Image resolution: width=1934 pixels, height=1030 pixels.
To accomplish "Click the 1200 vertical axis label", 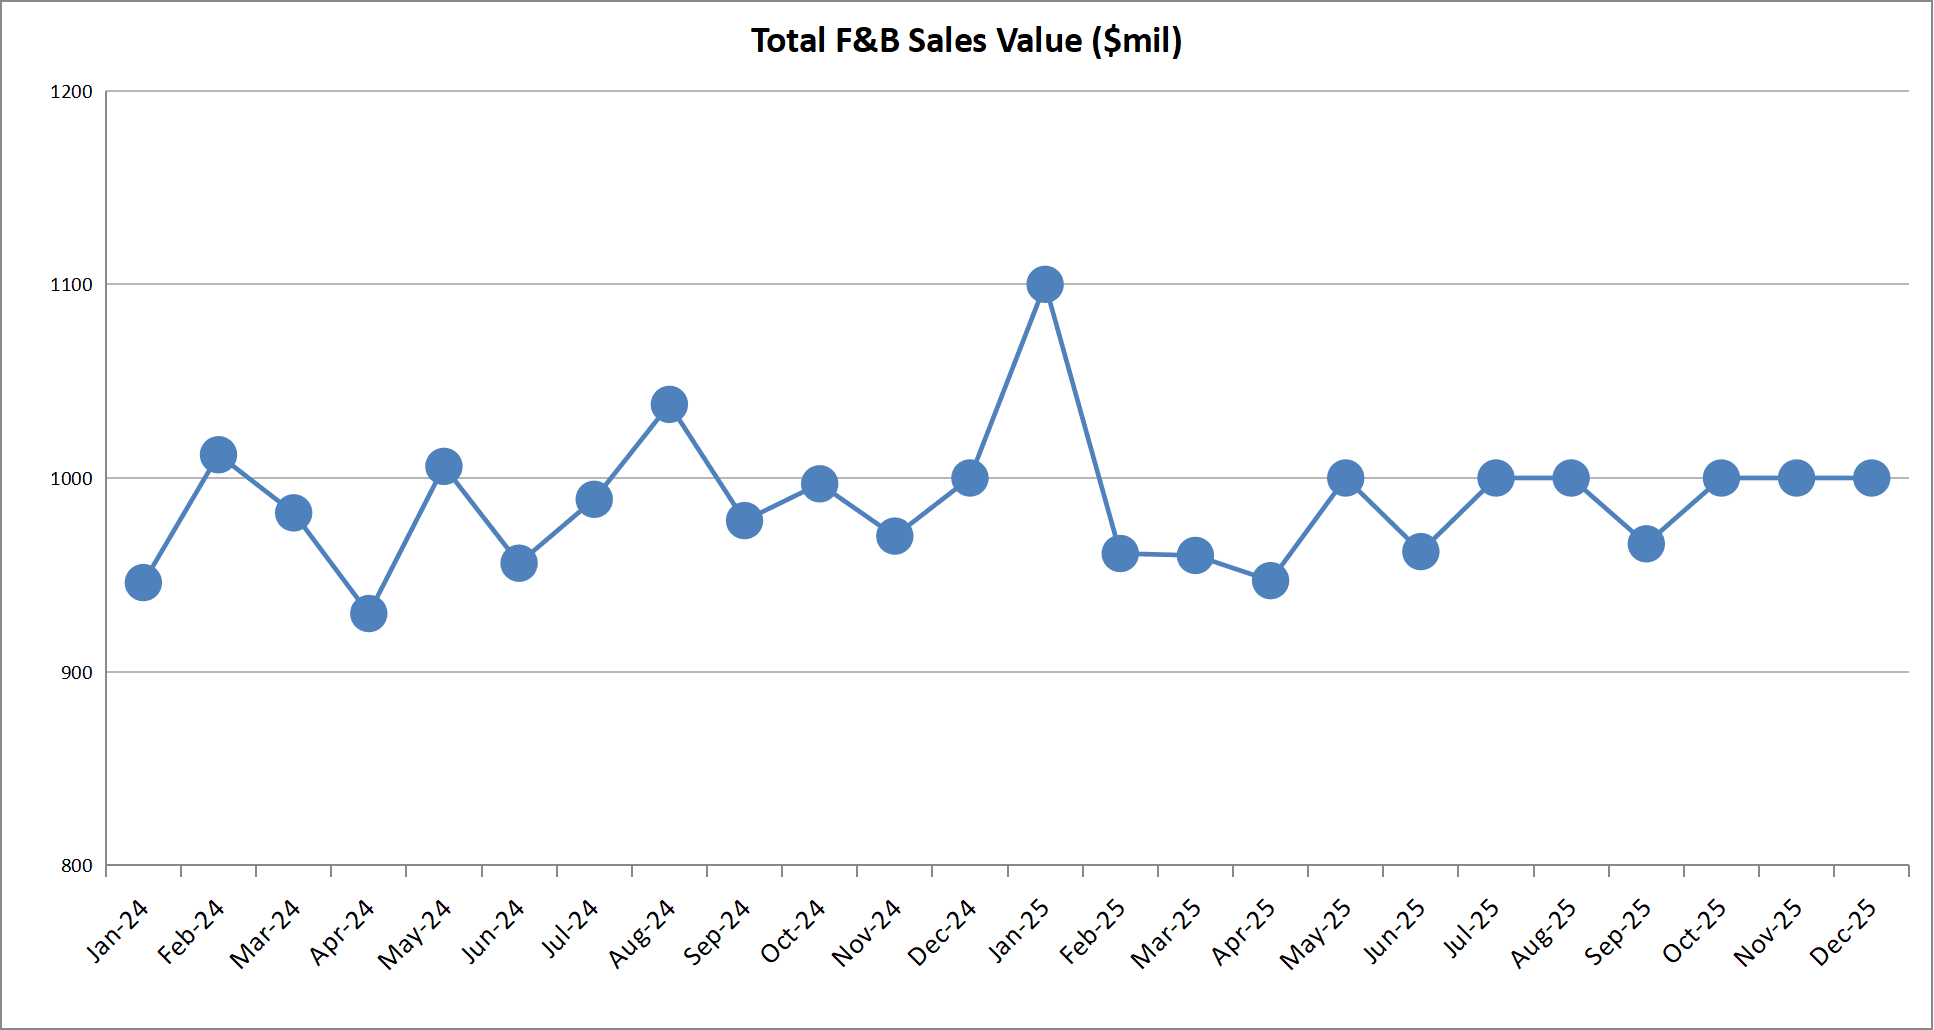I will (x=71, y=92).
